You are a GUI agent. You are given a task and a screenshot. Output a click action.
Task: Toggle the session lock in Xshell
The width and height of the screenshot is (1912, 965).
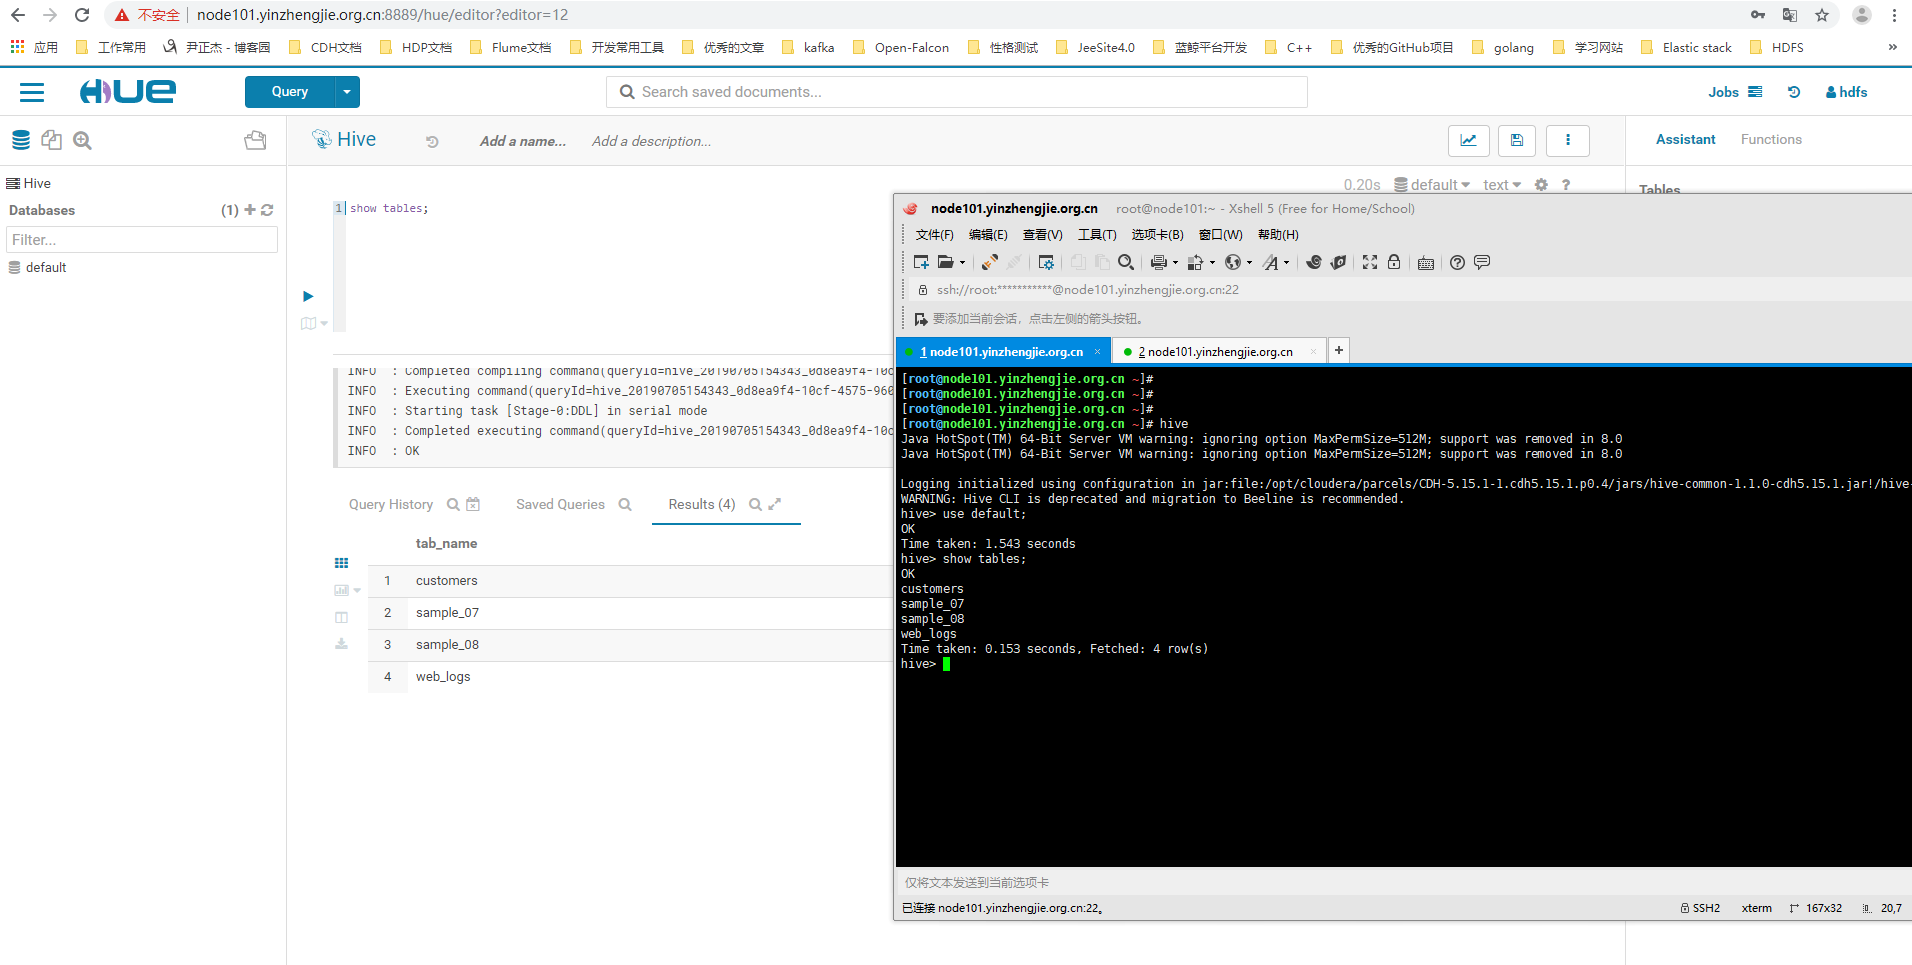(1394, 262)
